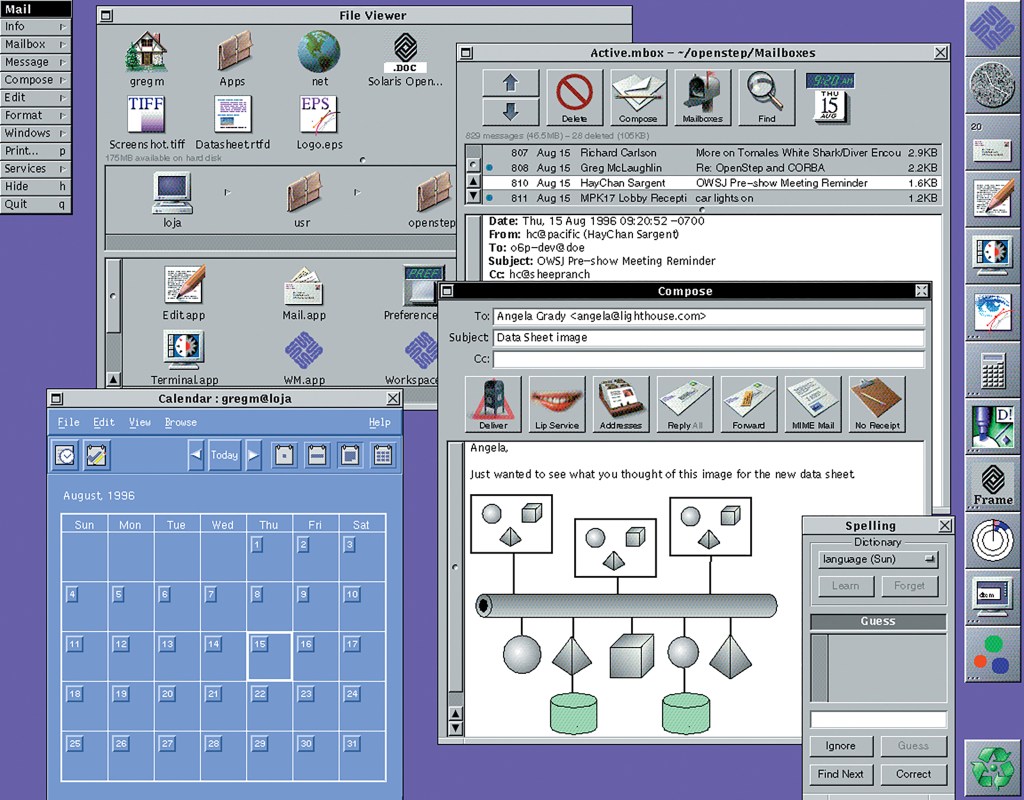Click the Frame application icon in the dock
The width and height of the screenshot is (1024, 800).
tap(993, 485)
